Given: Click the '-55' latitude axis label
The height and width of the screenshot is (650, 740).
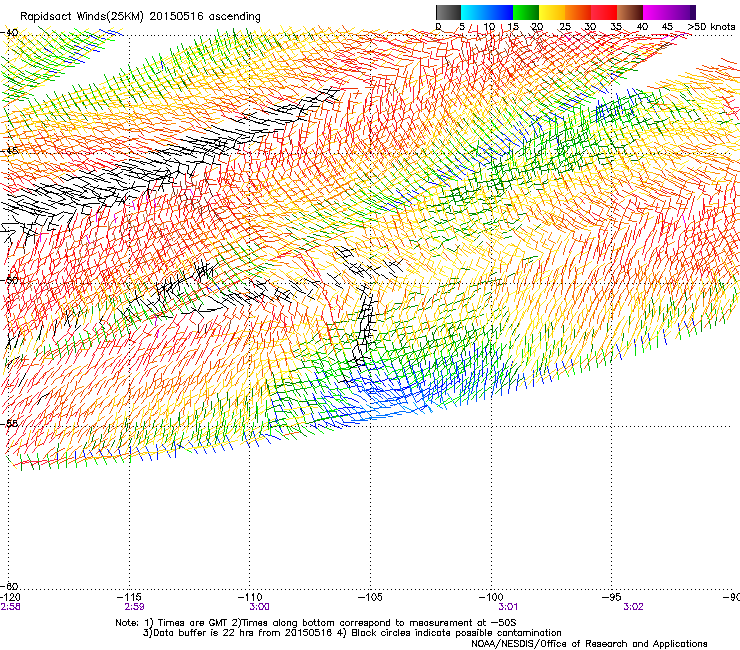Looking at the screenshot, I should pos(10,423).
